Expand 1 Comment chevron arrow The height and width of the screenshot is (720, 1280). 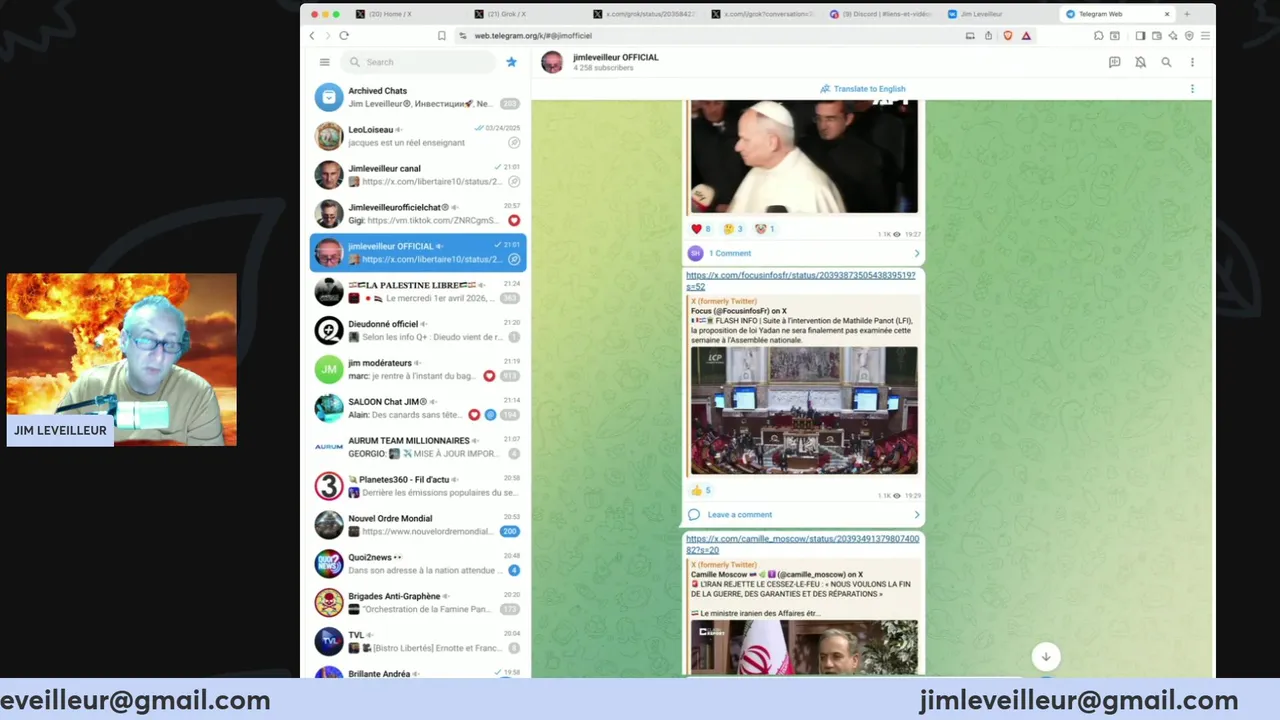[x=917, y=253]
